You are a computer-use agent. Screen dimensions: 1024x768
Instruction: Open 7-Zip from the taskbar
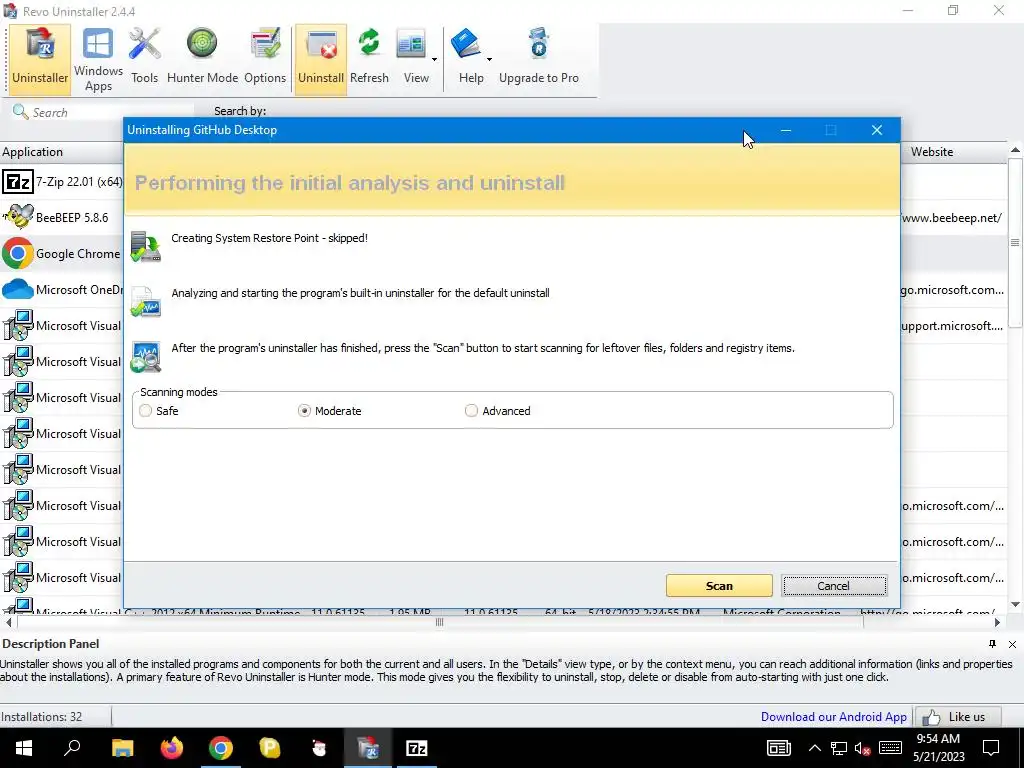(x=417, y=748)
